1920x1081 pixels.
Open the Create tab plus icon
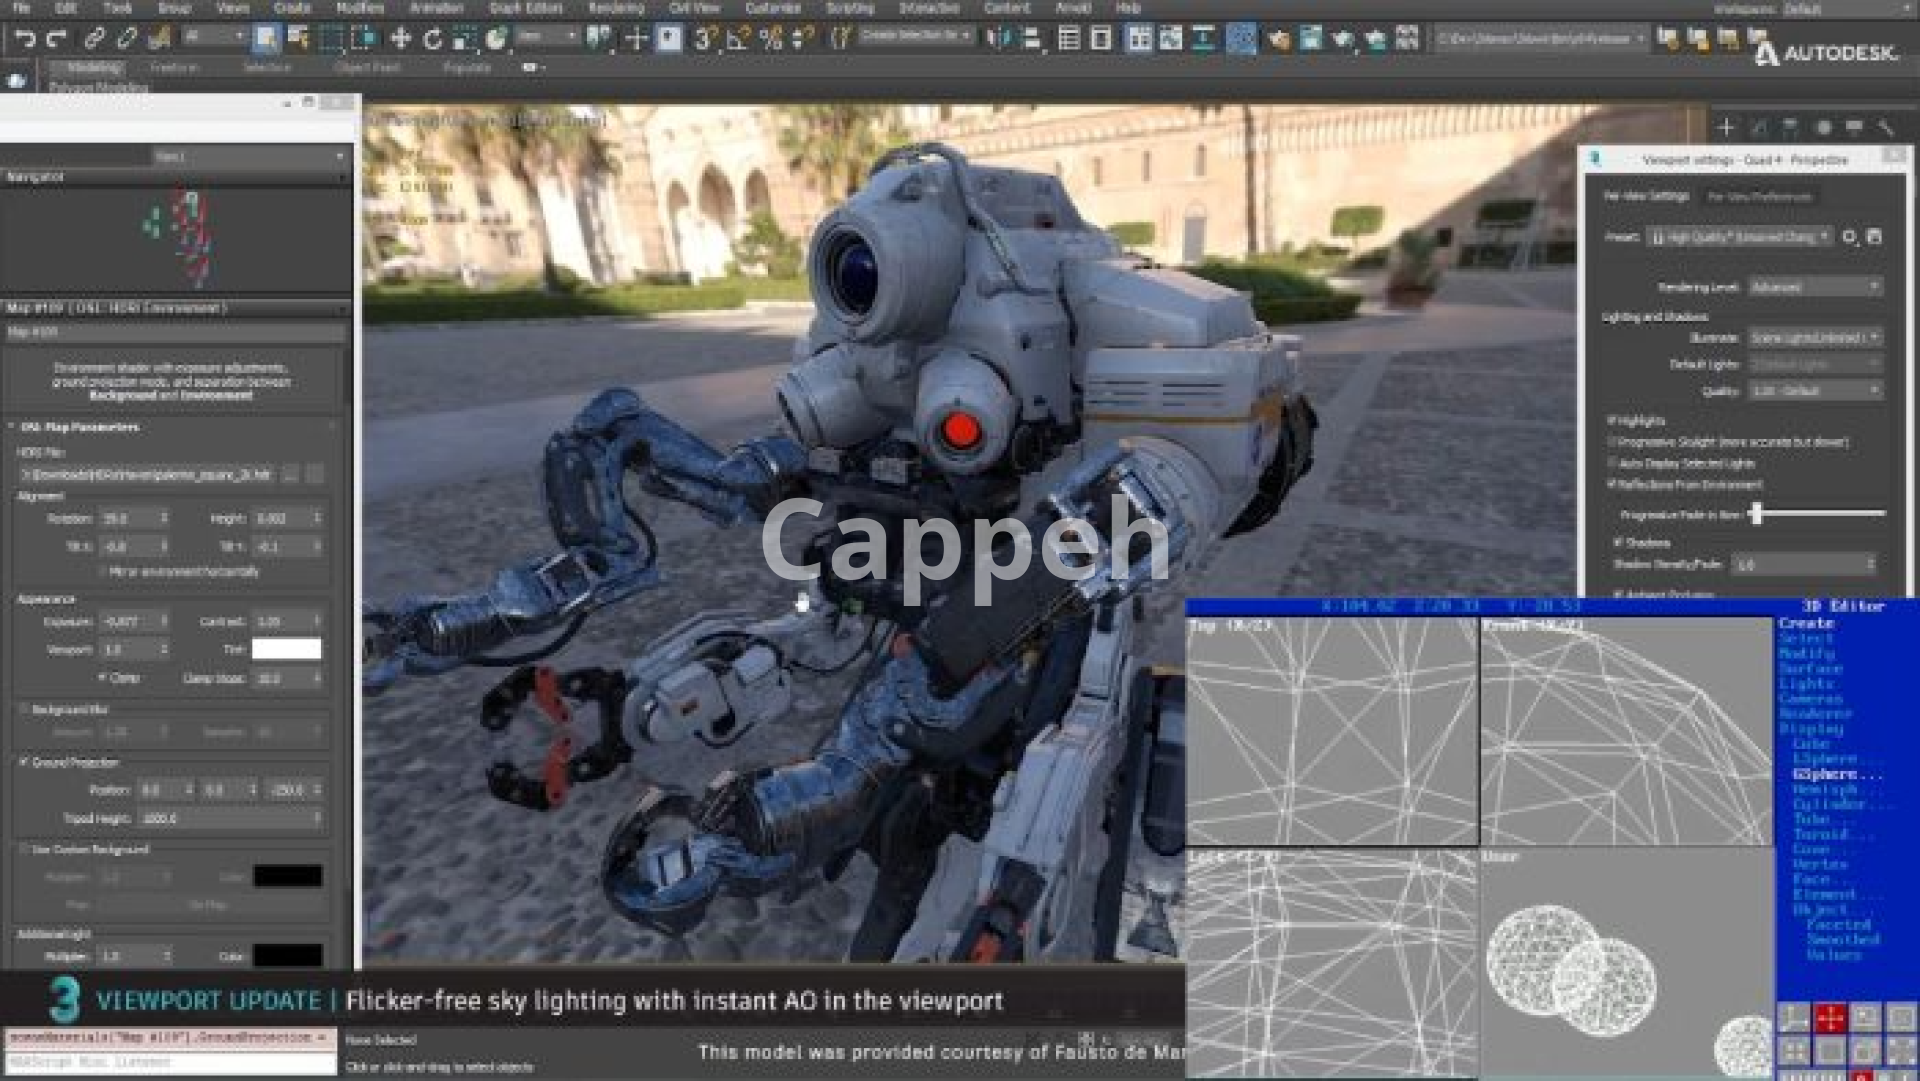[x=1725, y=127]
